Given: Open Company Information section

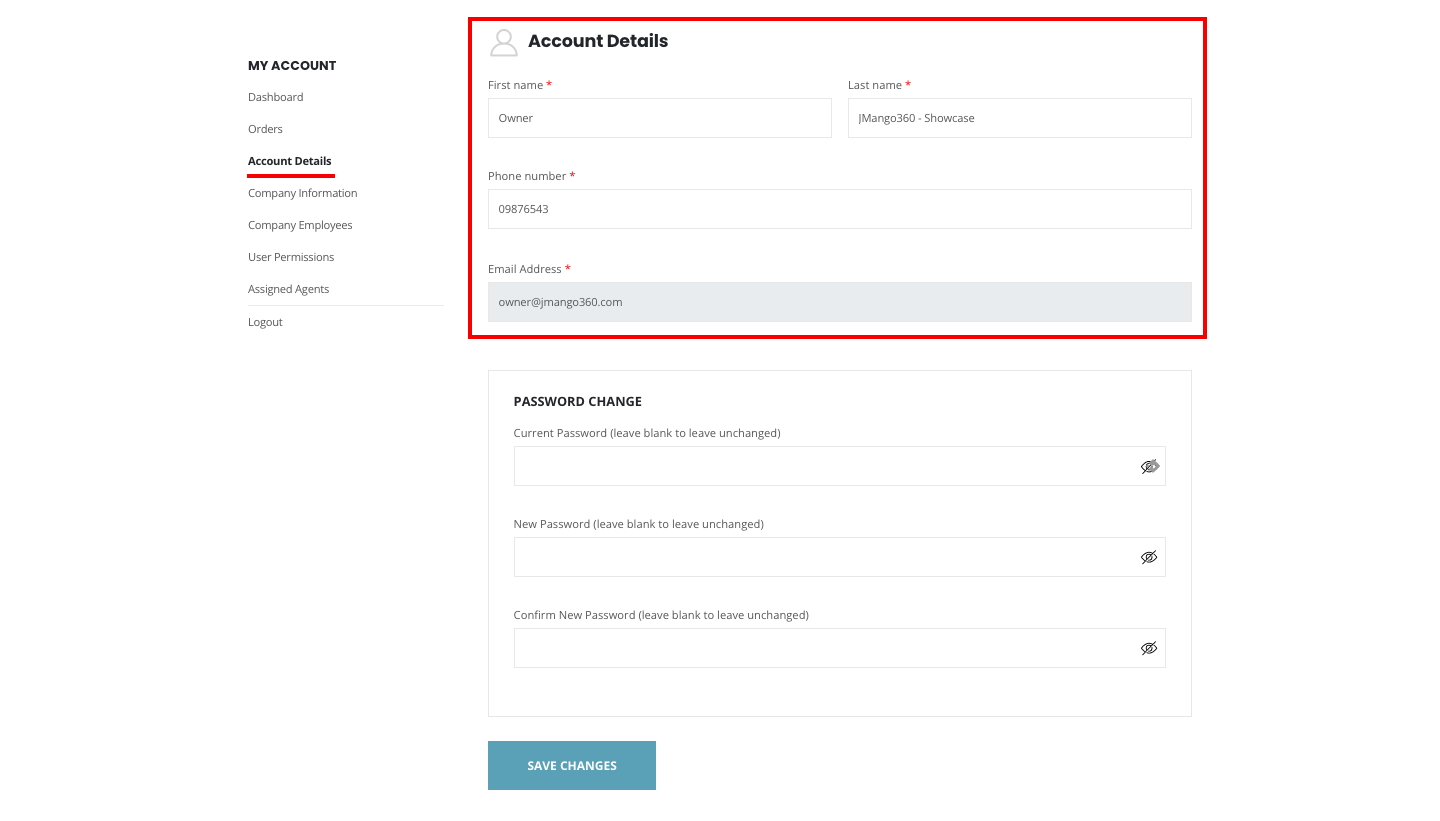Looking at the screenshot, I should point(302,193).
